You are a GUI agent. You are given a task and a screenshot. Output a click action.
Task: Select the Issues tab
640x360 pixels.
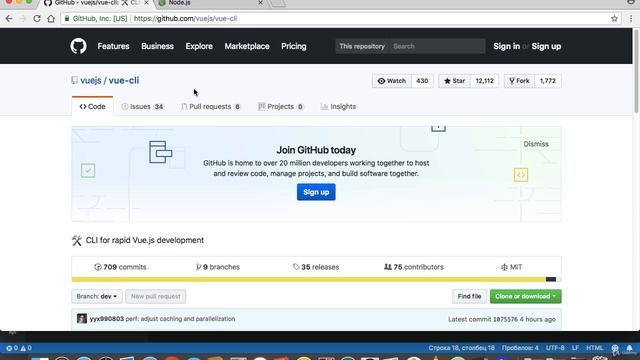[x=142, y=107]
